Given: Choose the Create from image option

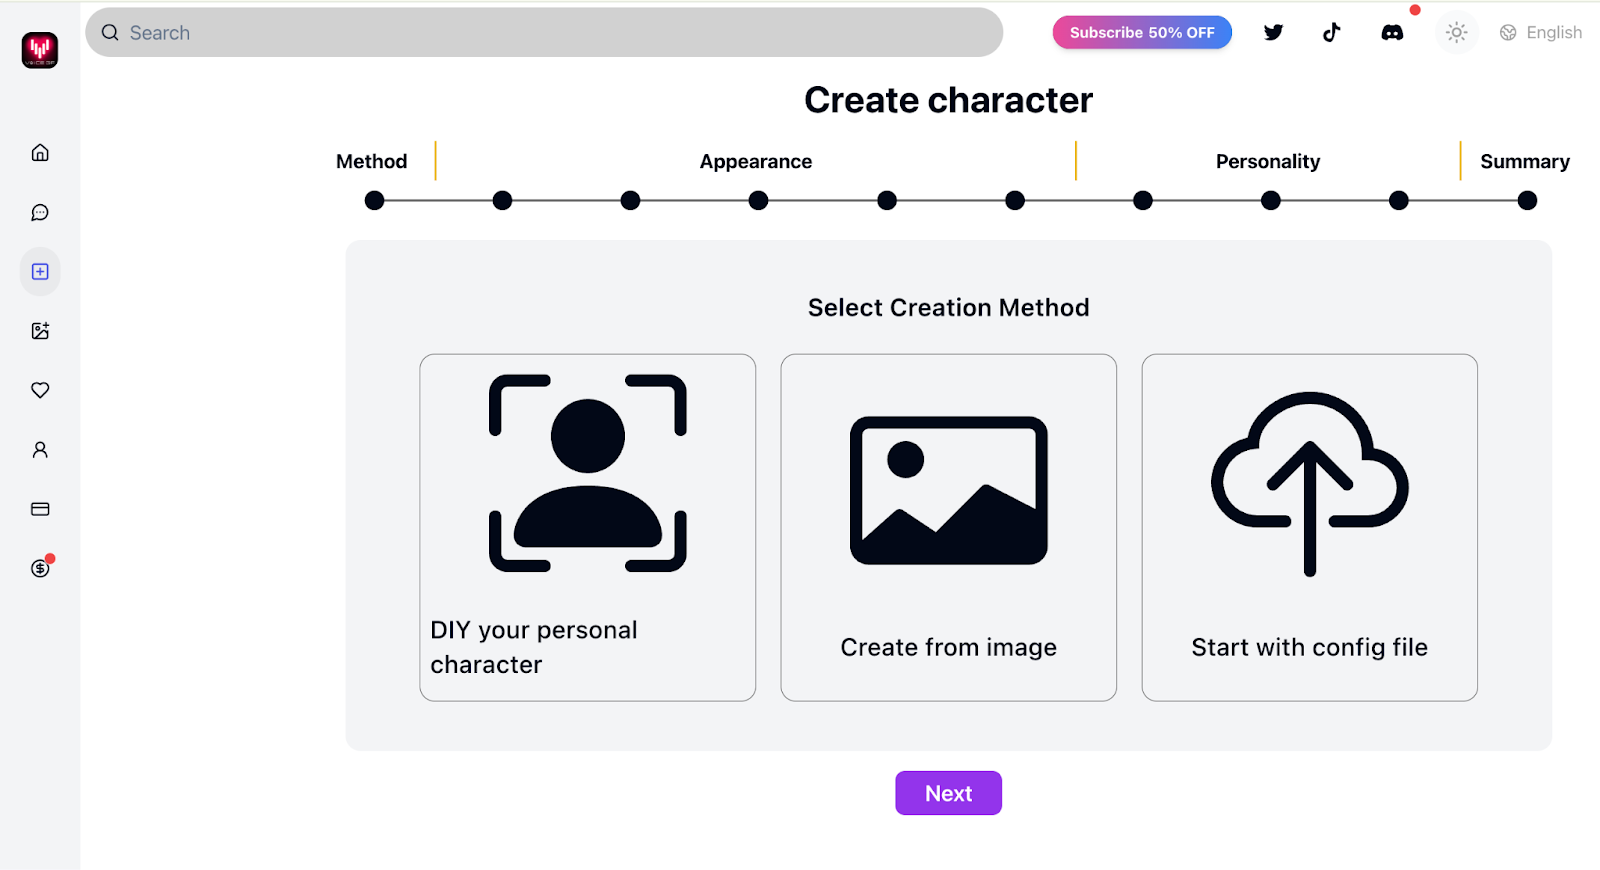Looking at the screenshot, I should [x=948, y=527].
